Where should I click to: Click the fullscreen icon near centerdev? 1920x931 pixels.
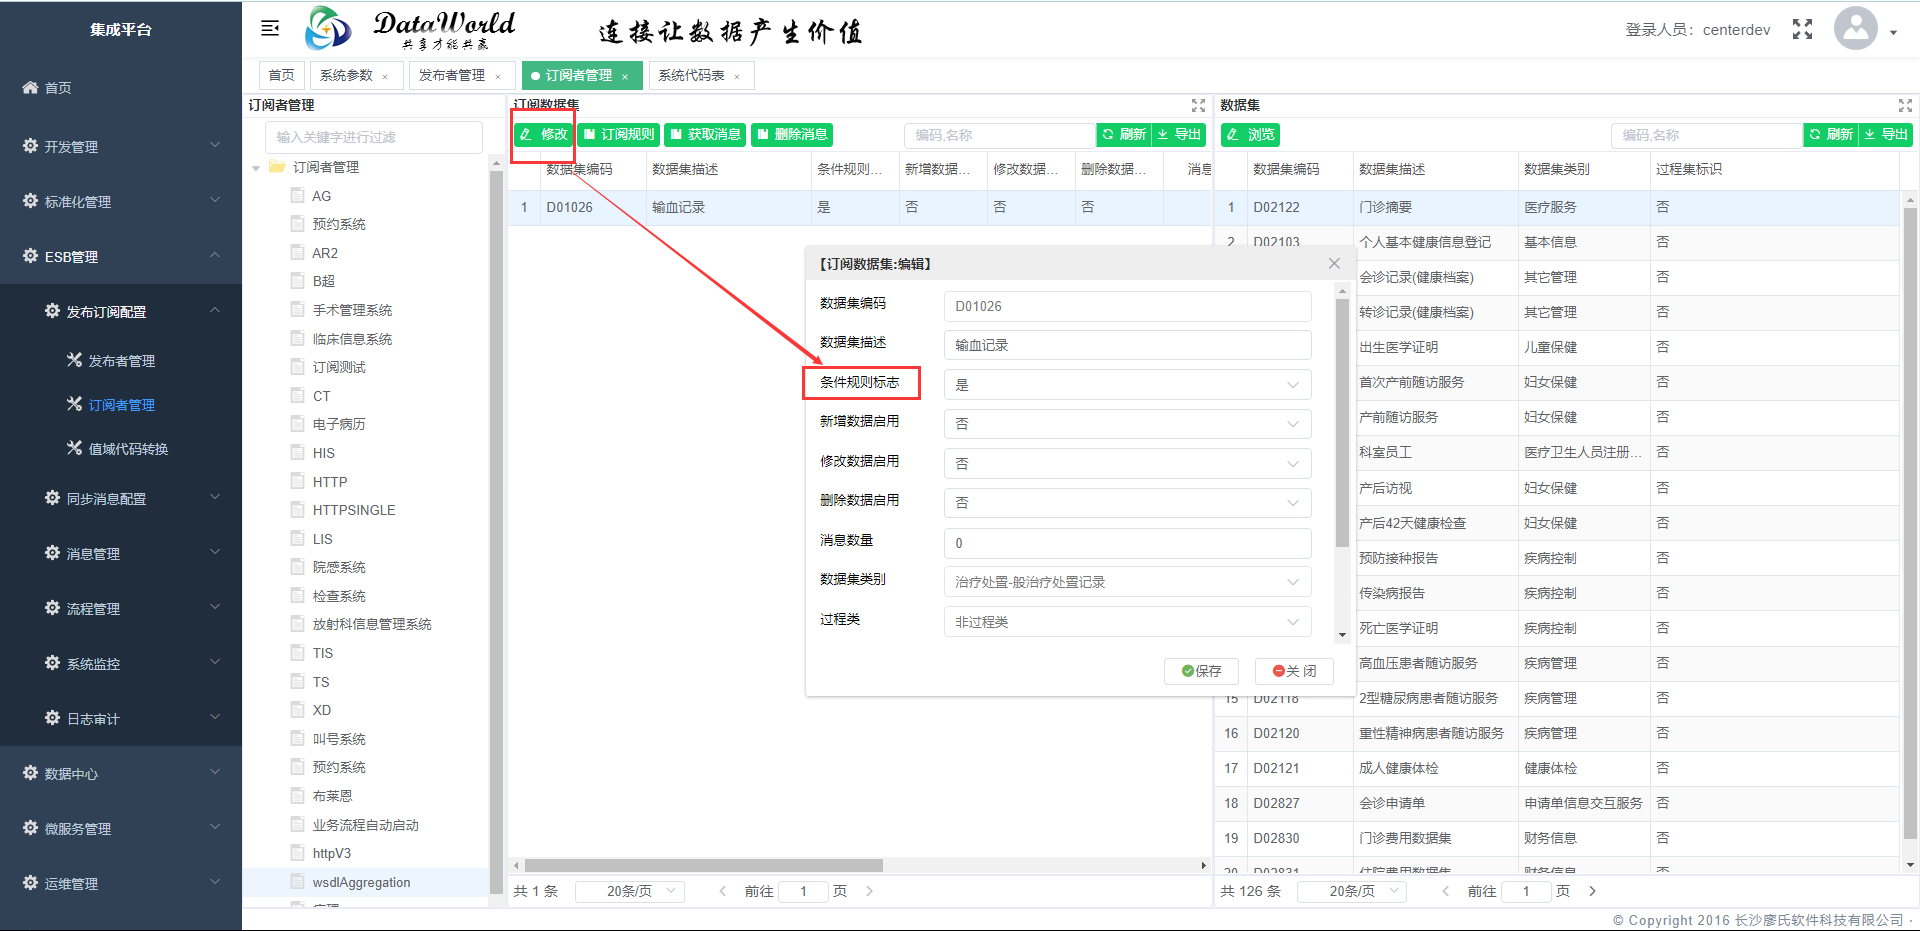click(x=1802, y=29)
